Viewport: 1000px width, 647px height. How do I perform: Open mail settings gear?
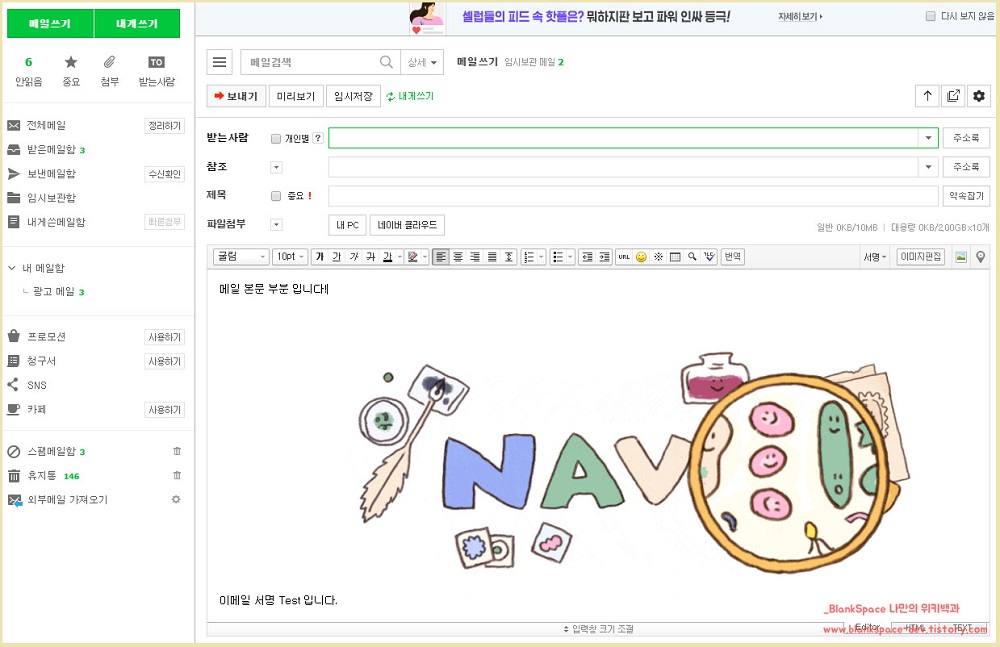[x=978, y=96]
